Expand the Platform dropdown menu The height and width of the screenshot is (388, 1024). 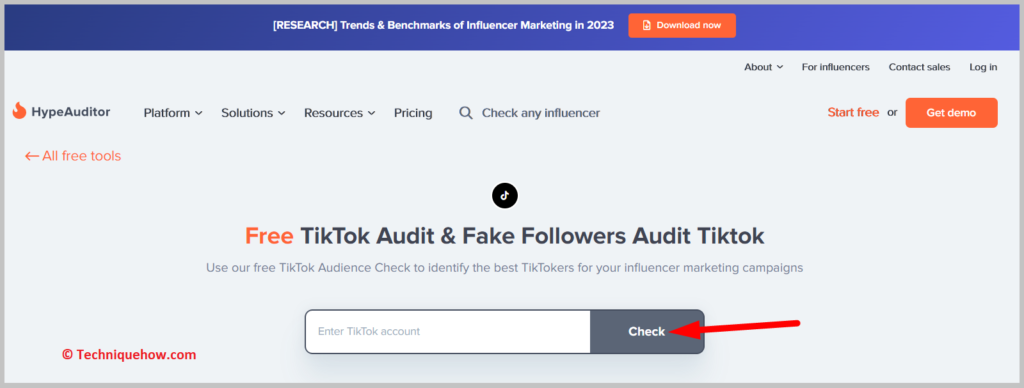coord(173,113)
